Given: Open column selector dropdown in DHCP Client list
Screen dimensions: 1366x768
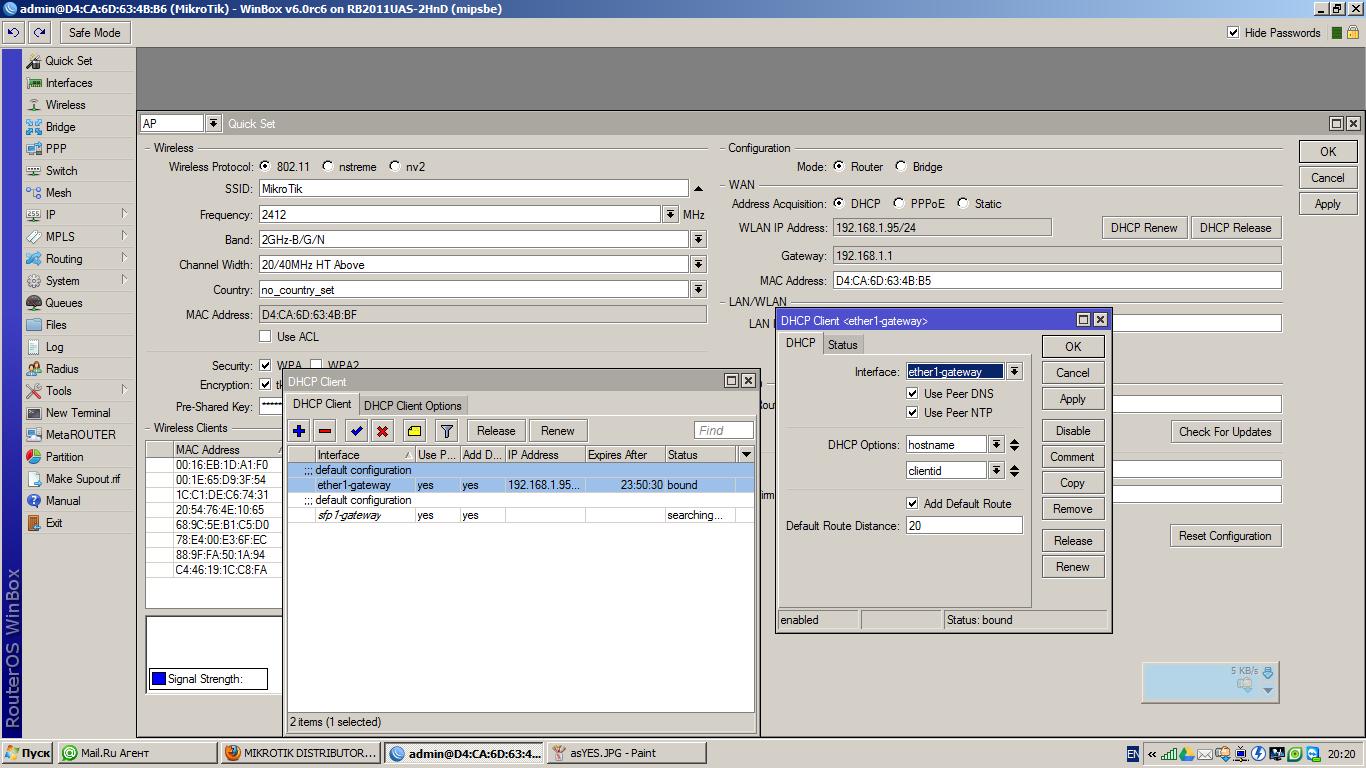Looking at the screenshot, I should coord(746,455).
